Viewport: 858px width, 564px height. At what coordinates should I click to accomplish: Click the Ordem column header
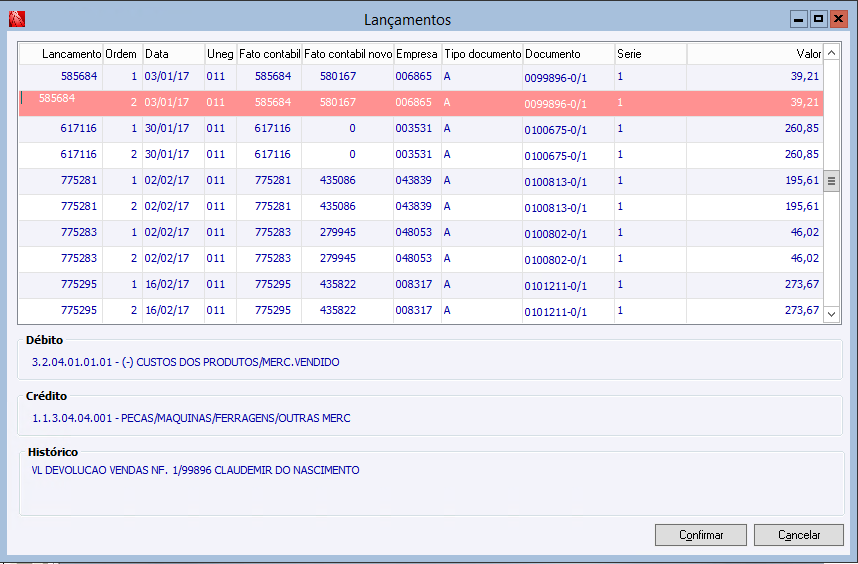[123, 54]
